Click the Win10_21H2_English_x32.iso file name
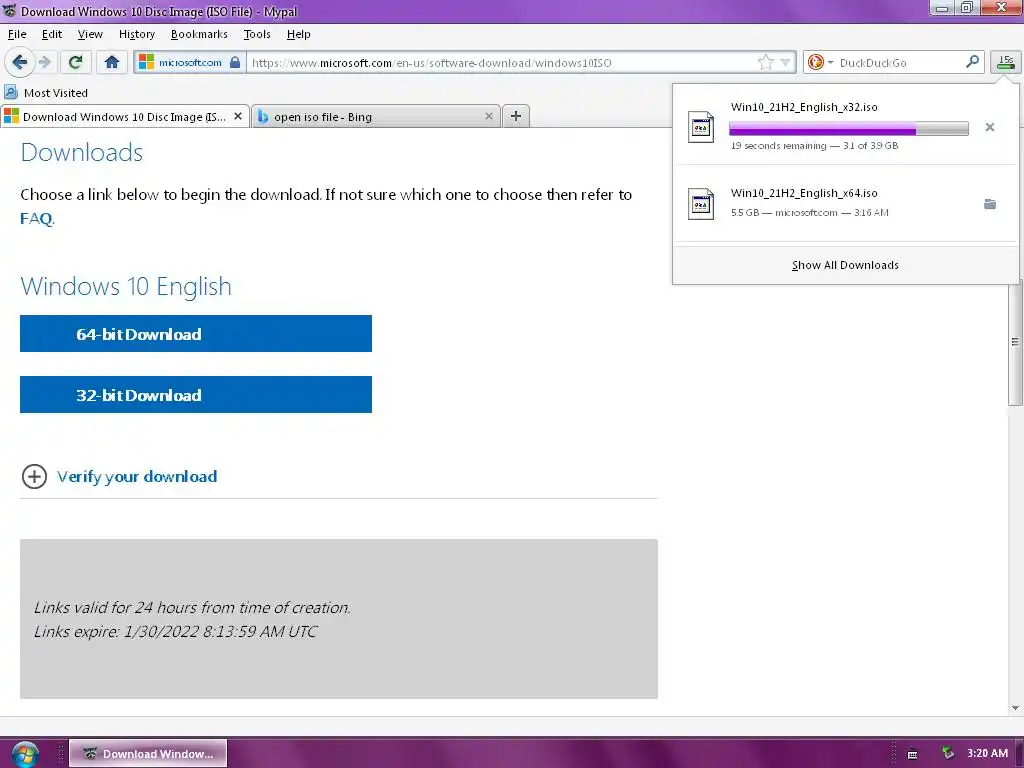1024x768 pixels. pos(804,107)
